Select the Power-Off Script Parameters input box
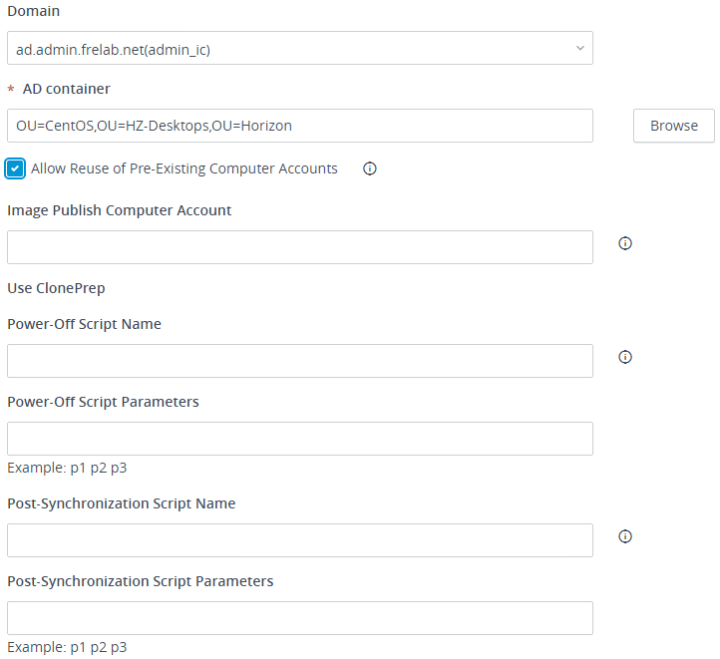The height and width of the screenshot is (659, 720). [299, 439]
